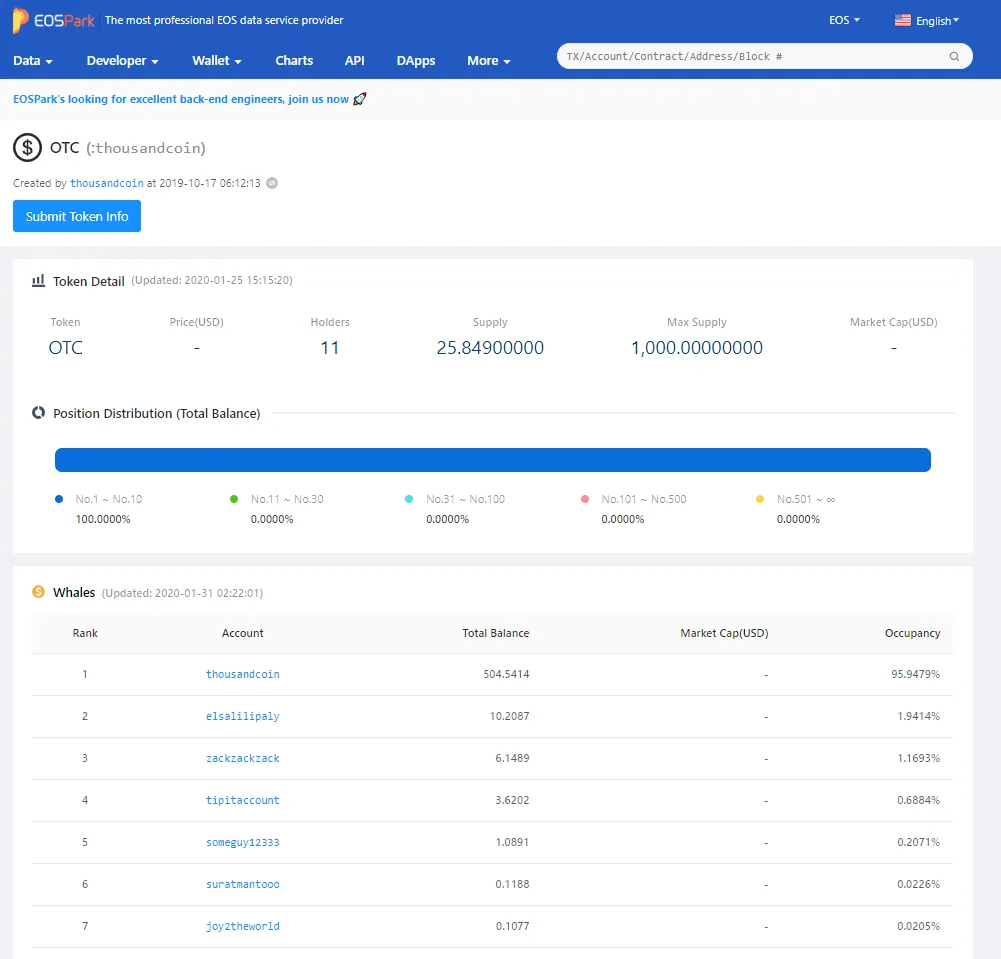Open elsalilipaly account link

coord(243,716)
